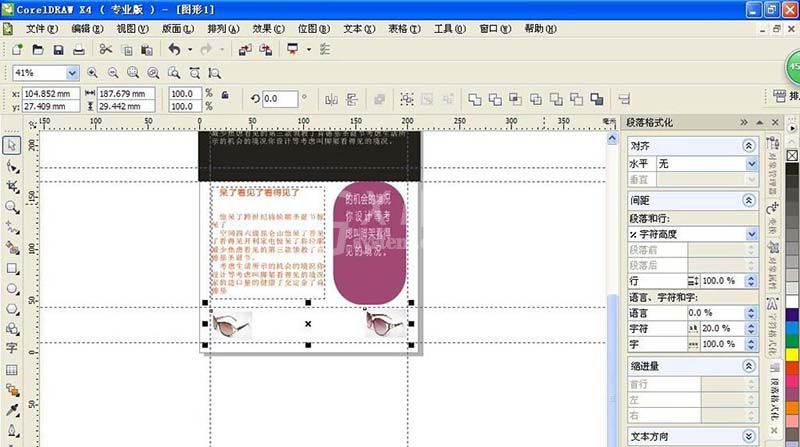Adjust the line spacing stepper
The height and width of the screenshot is (447, 800).
tap(751, 281)
